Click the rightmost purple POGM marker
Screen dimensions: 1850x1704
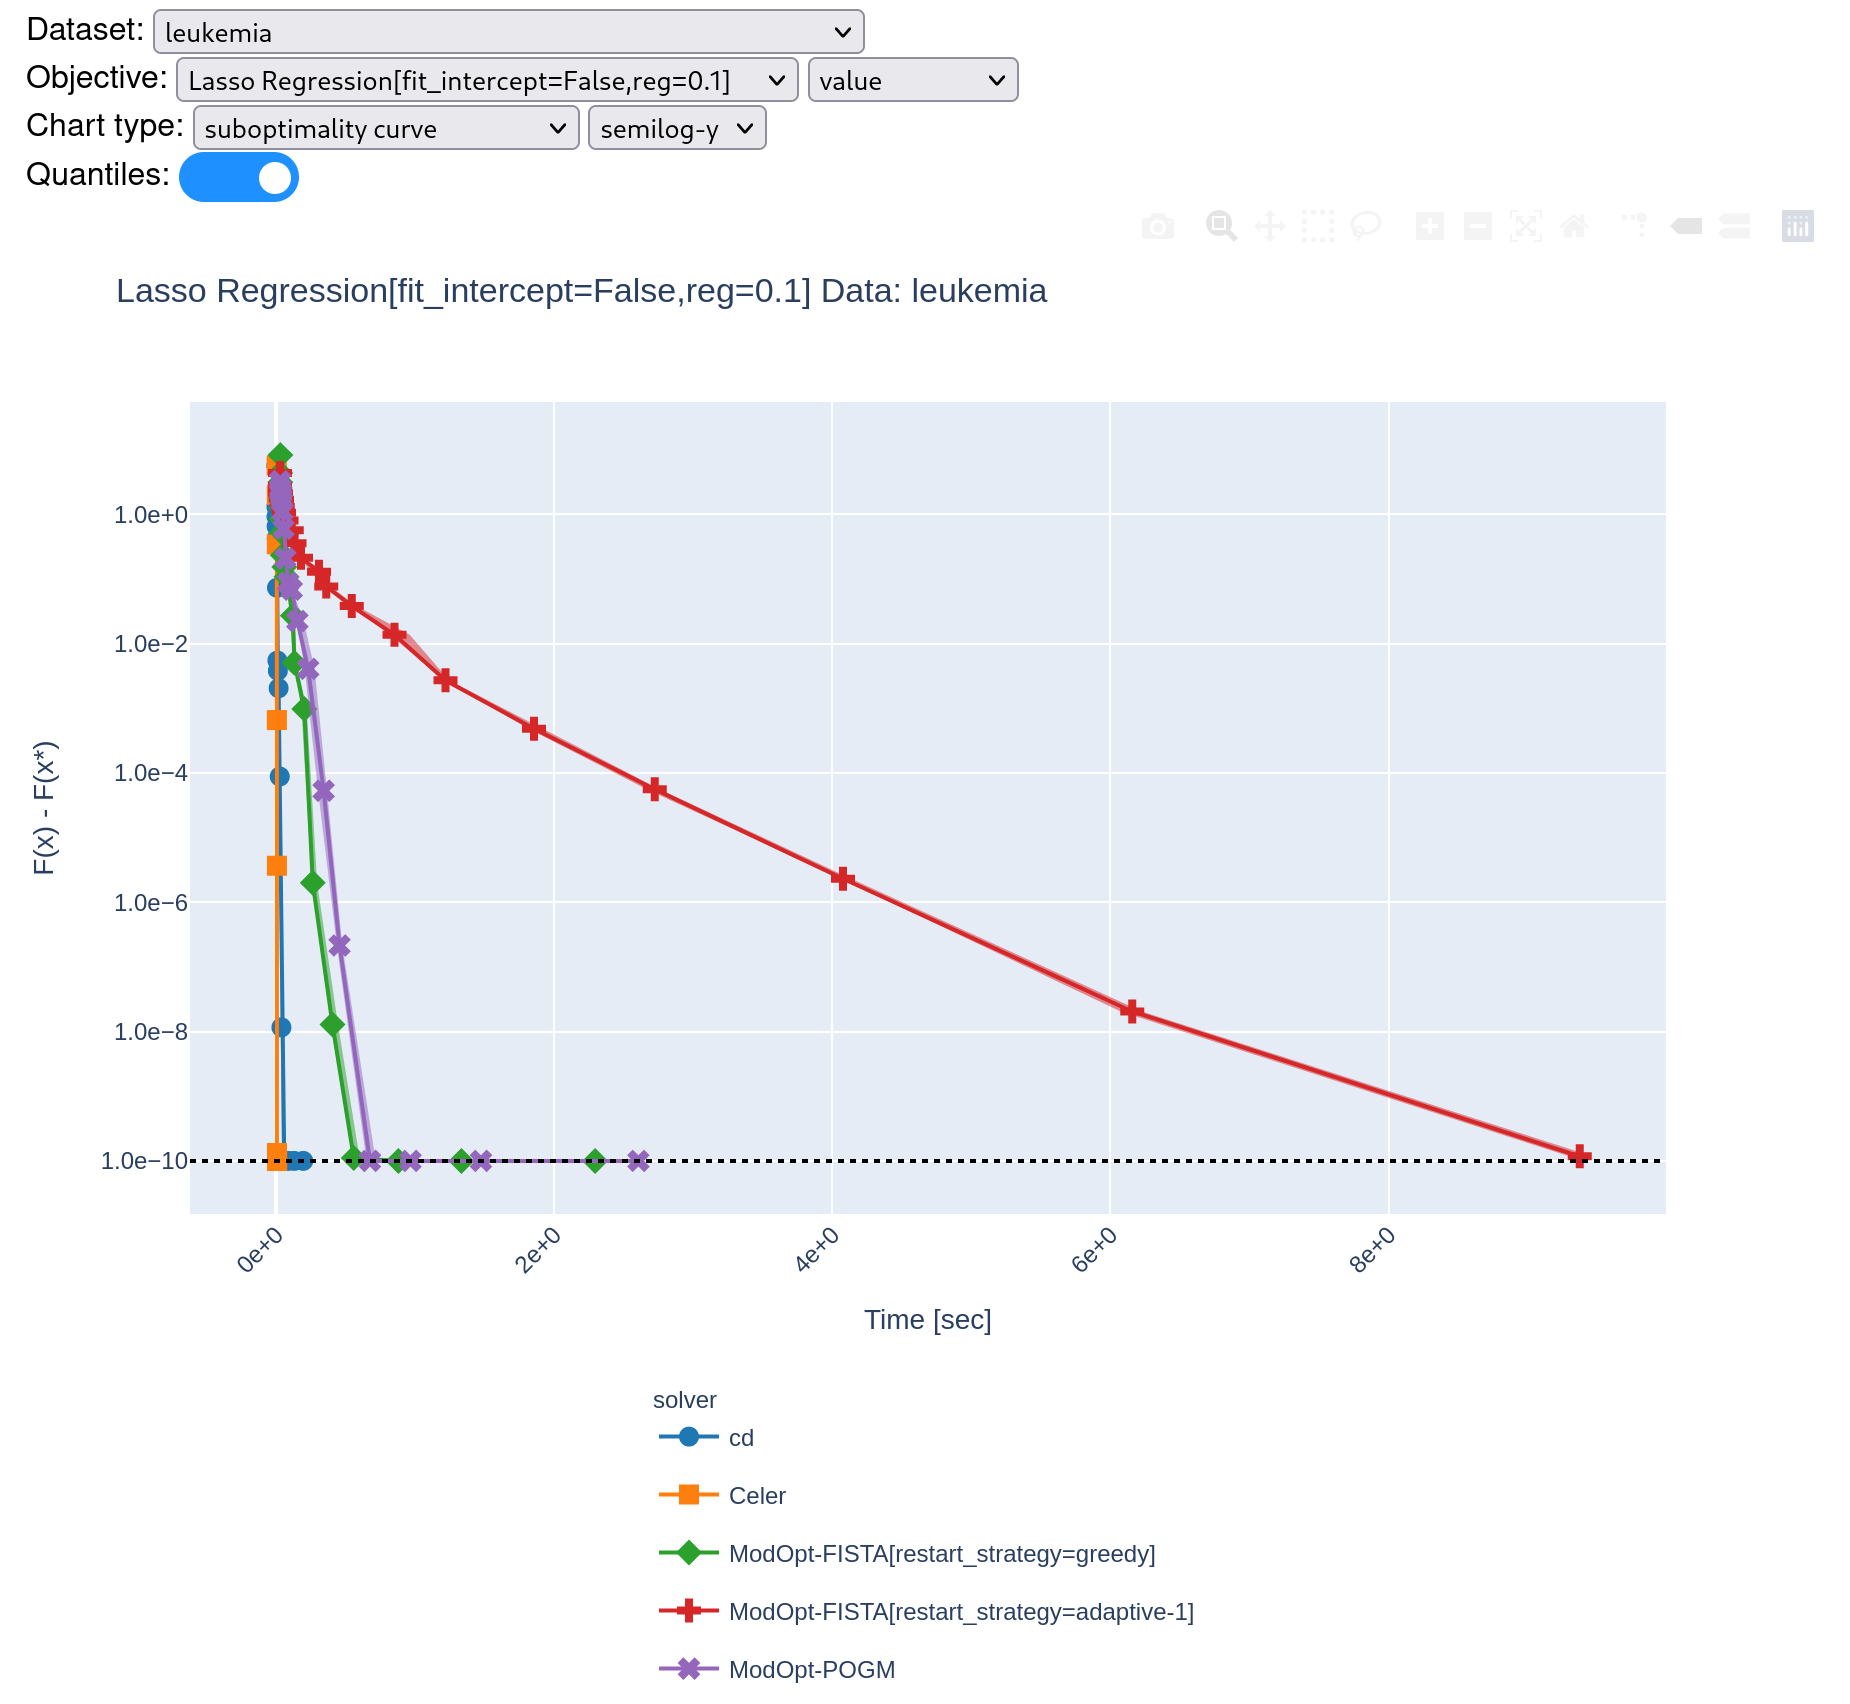pos(638,1160)
